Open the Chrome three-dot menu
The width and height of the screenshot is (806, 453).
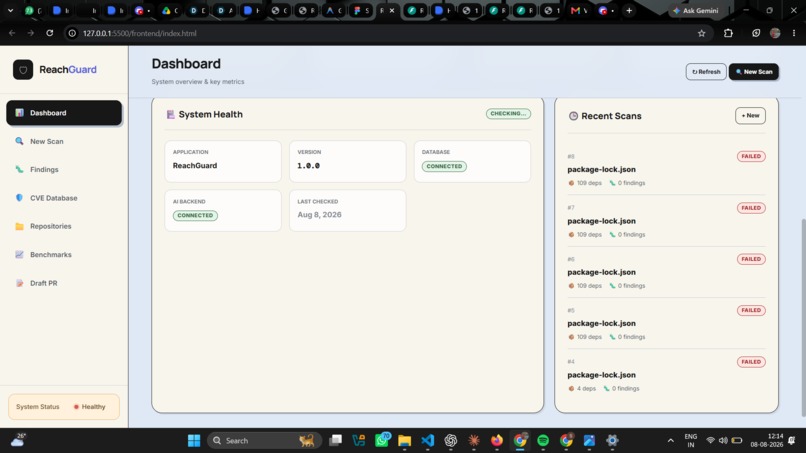(x=794, y=33)
